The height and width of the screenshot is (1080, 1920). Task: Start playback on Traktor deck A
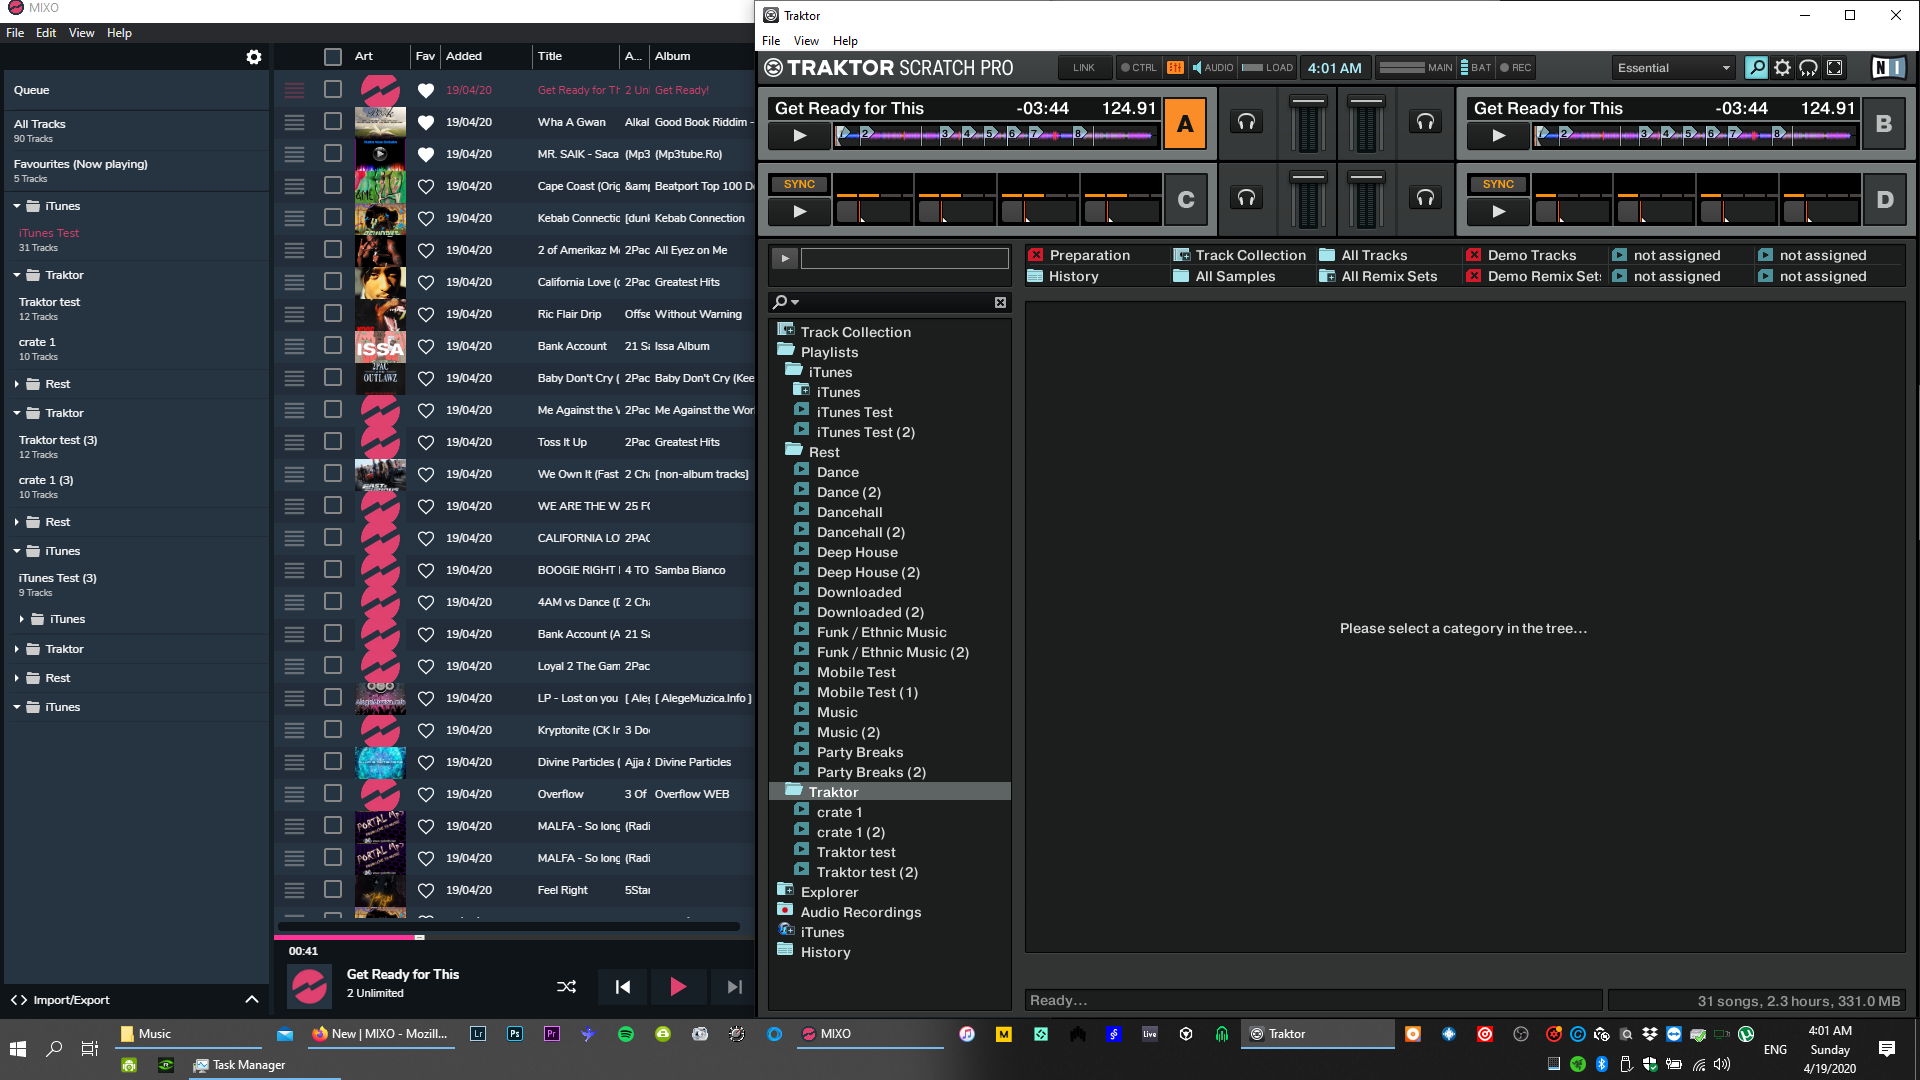pos(800,136)
